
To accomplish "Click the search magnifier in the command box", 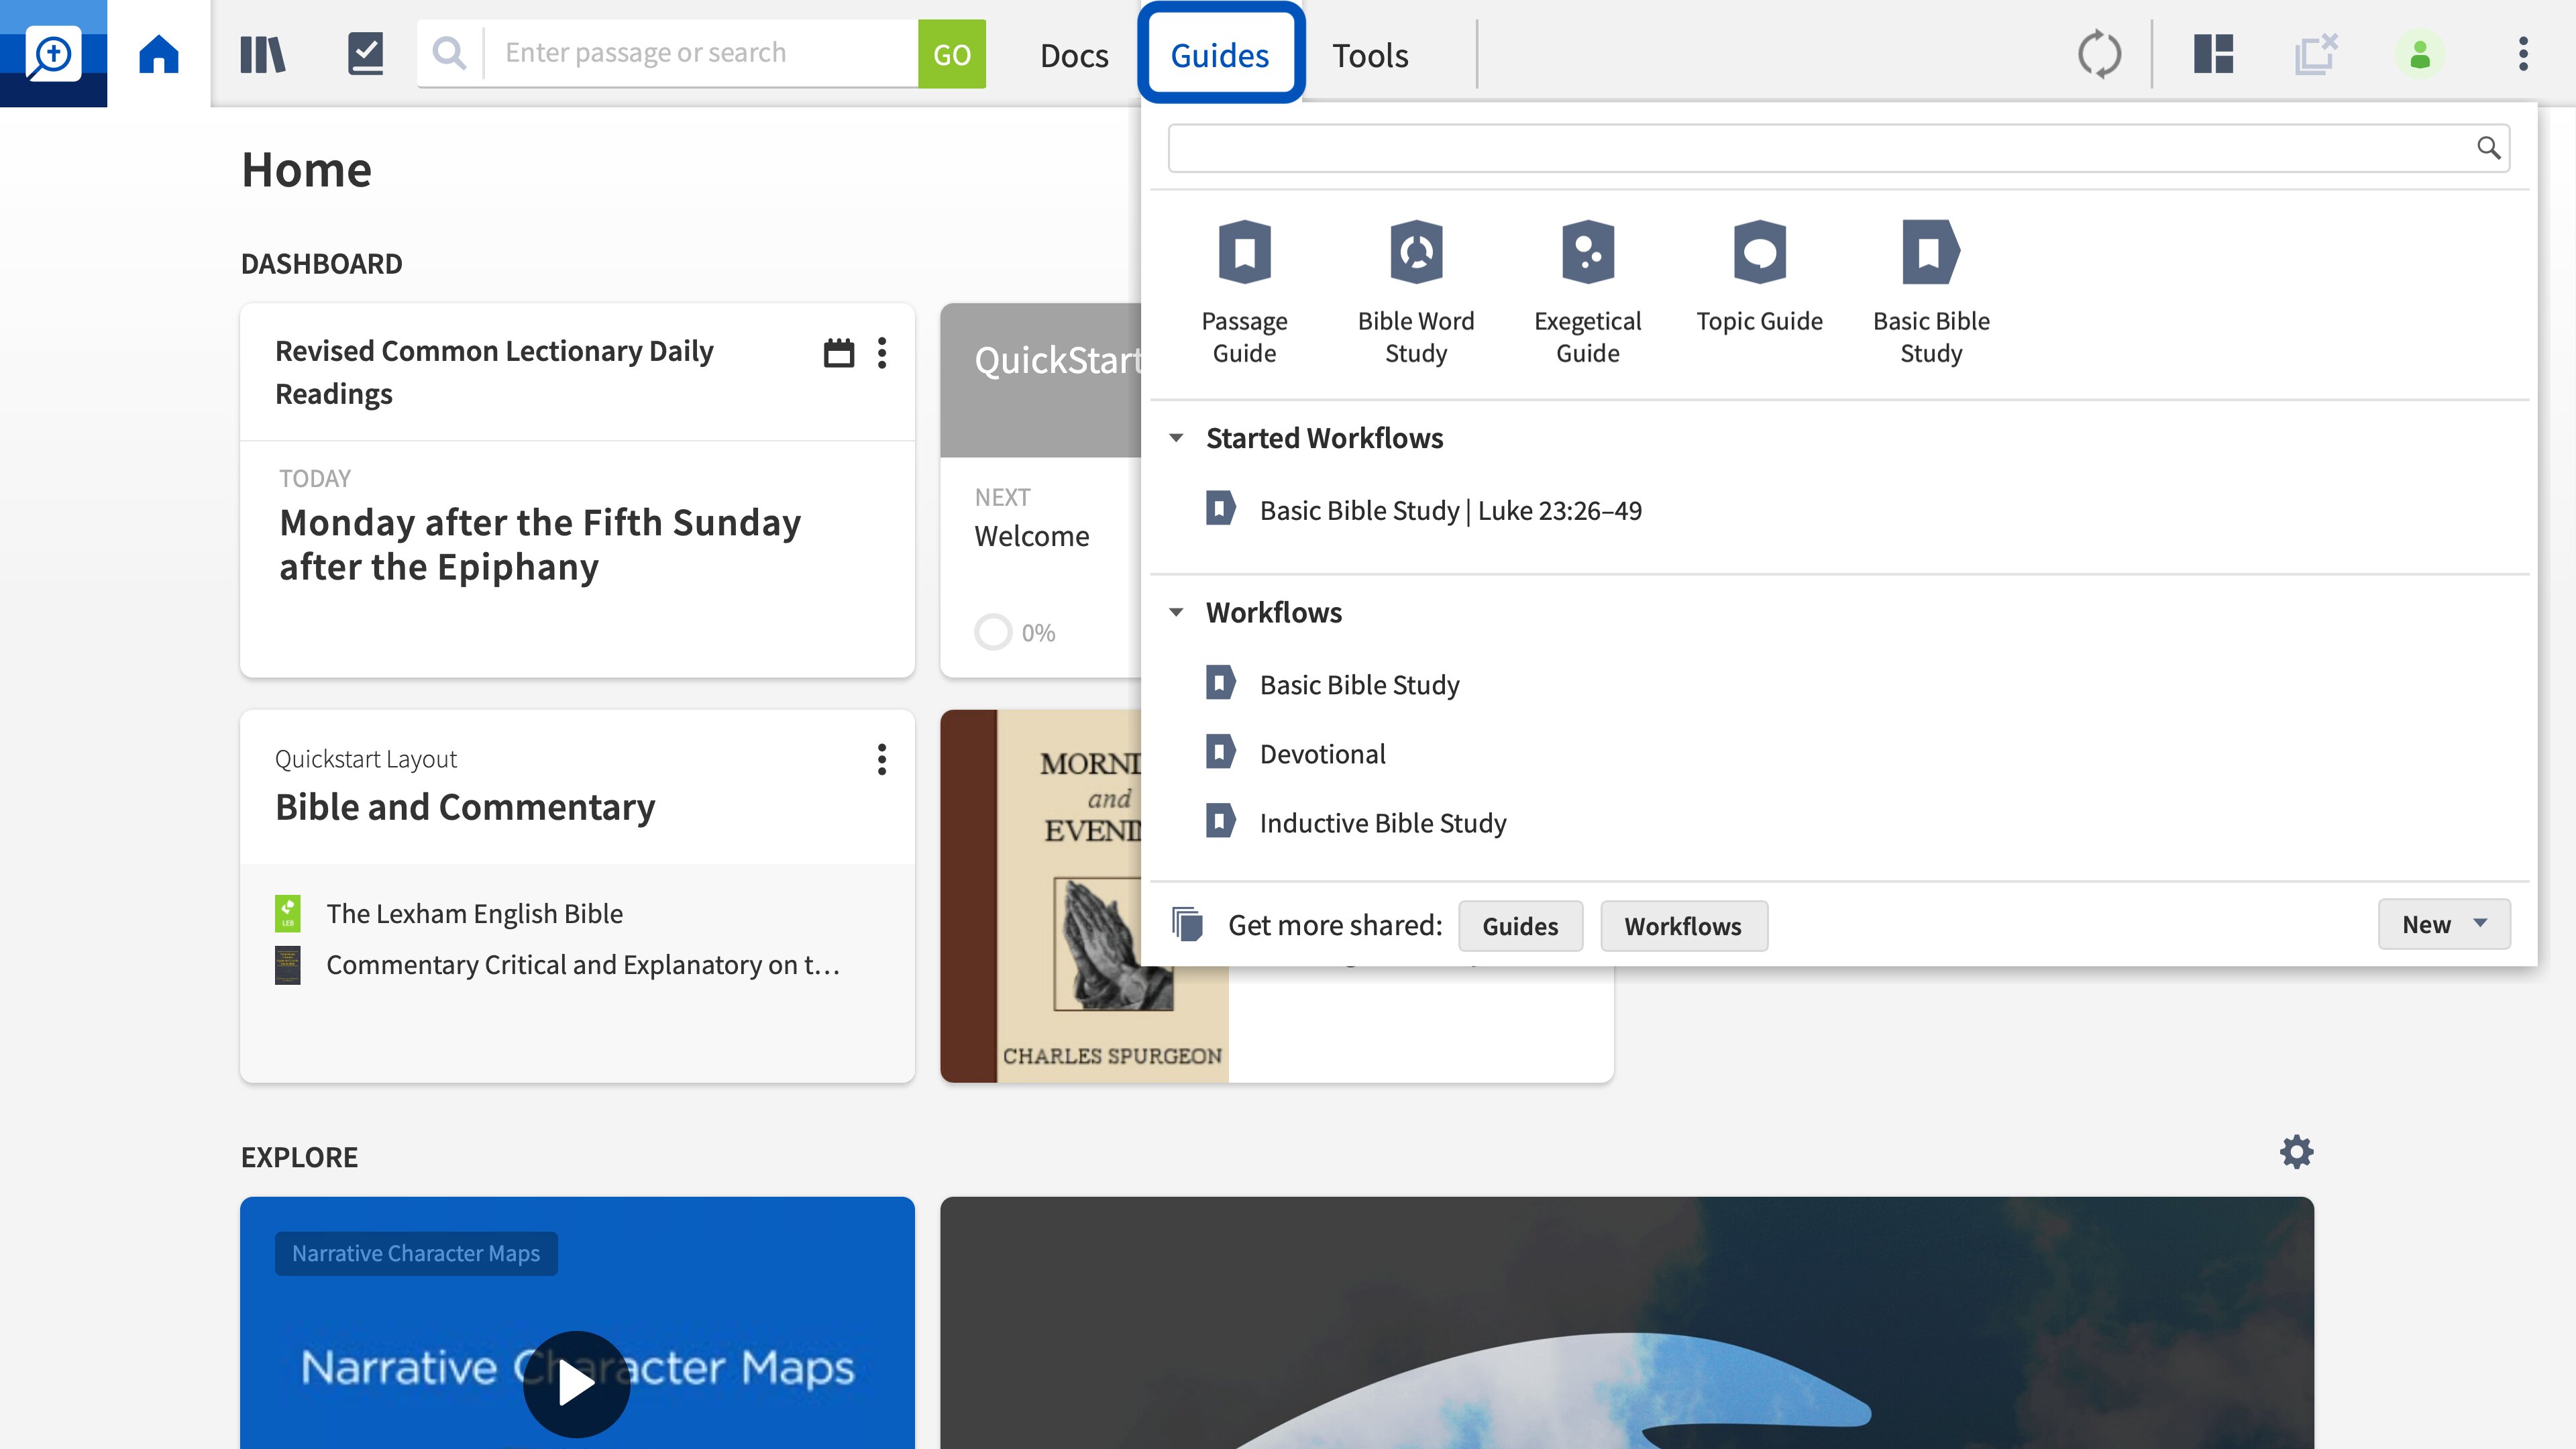I will click(x=449, y=53).
